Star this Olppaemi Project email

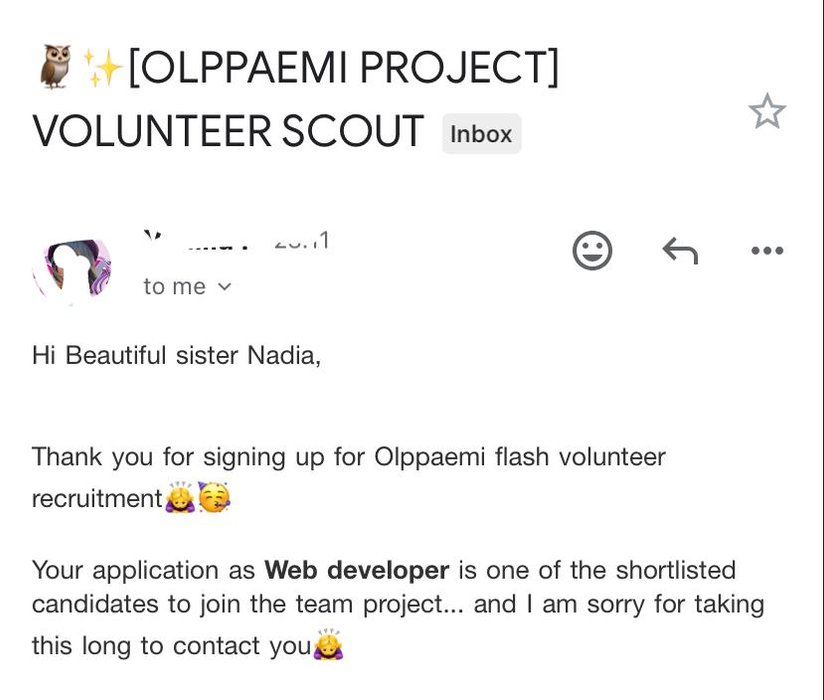coord(767,111)
